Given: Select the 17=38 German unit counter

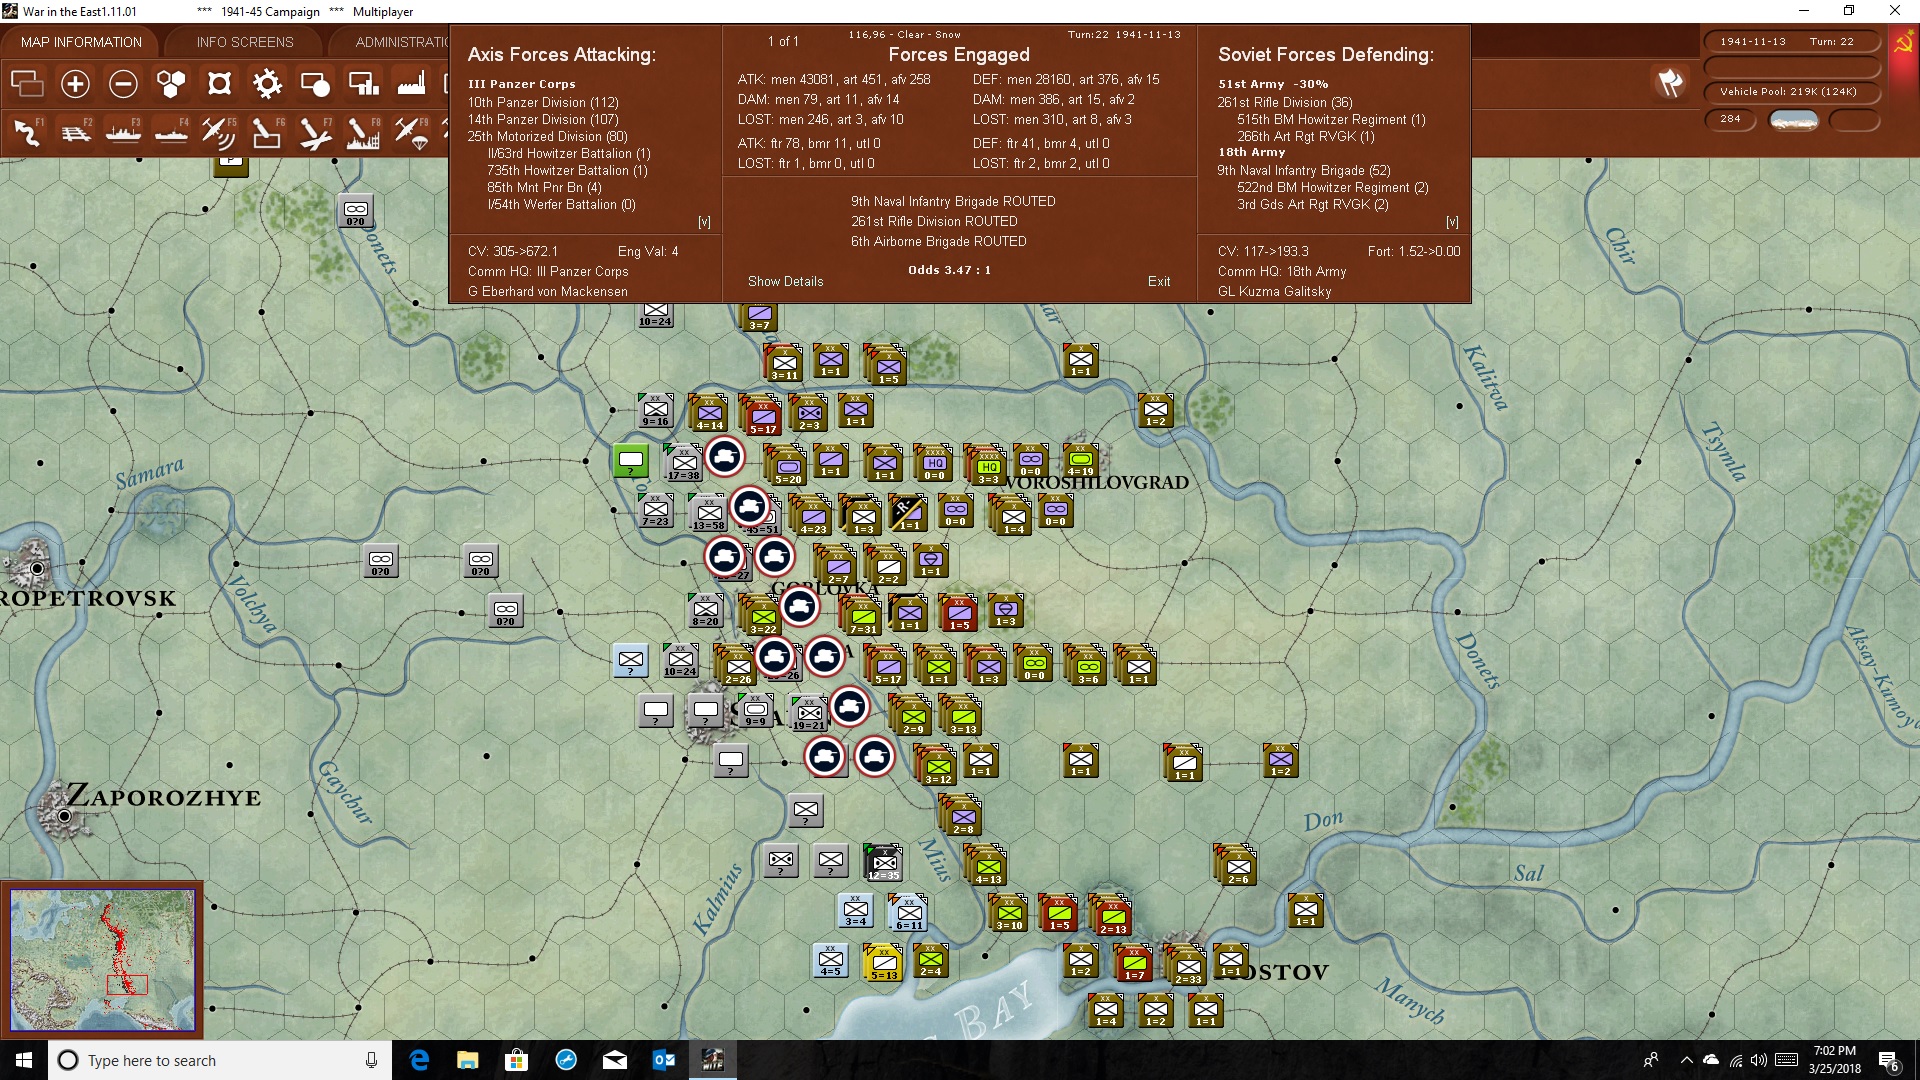Looking at the screenshot, I should tap(684, 464).
